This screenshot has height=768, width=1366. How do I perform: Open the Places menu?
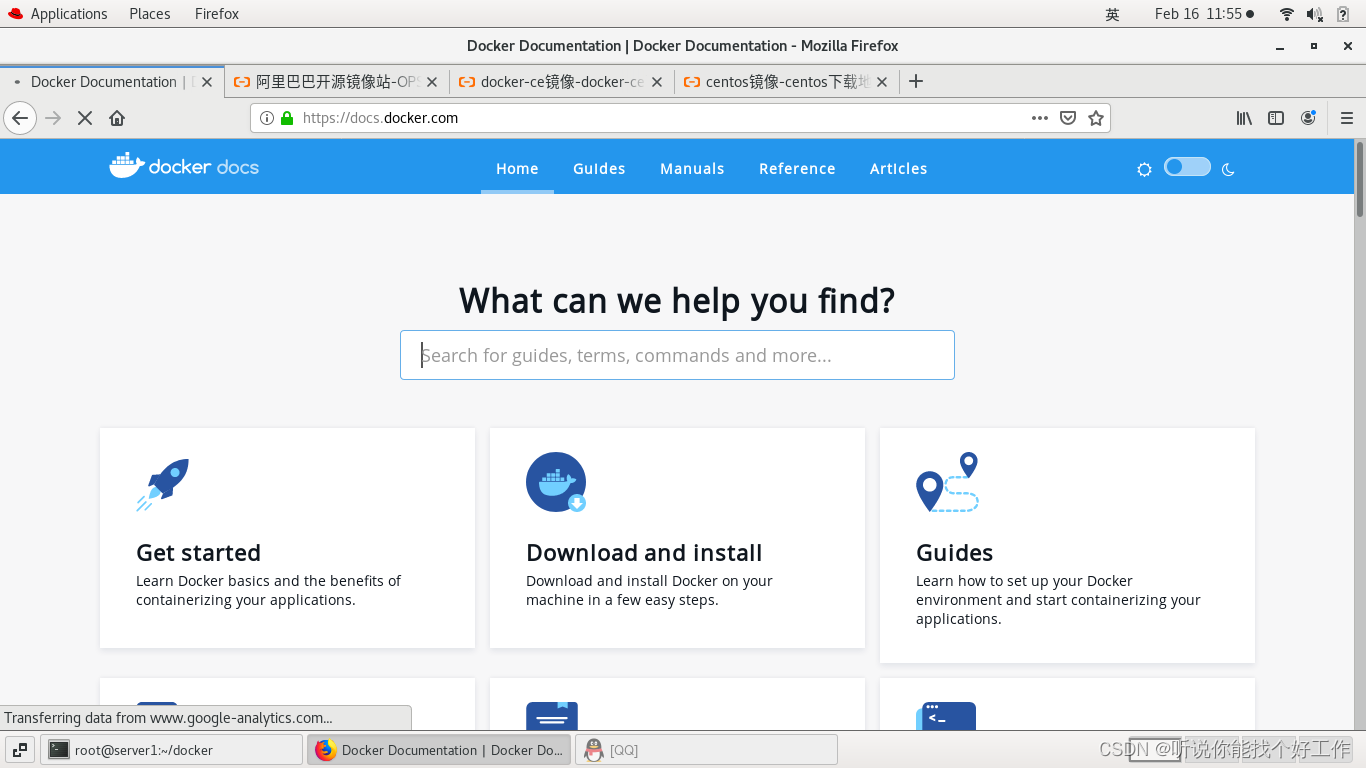[x=150, y=14]
